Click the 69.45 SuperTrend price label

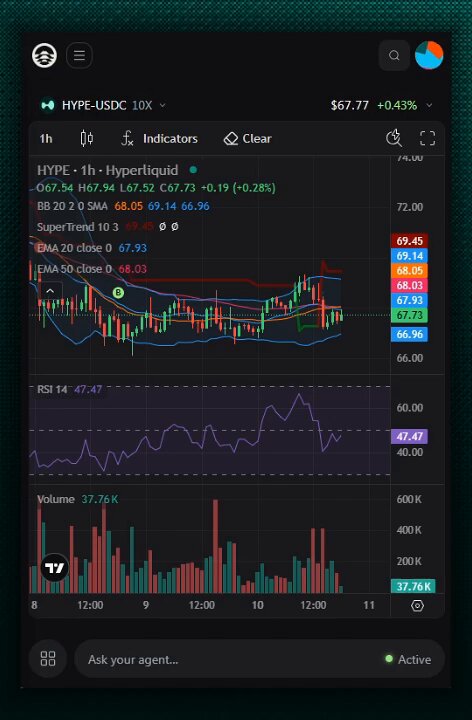tap(409, 241)
